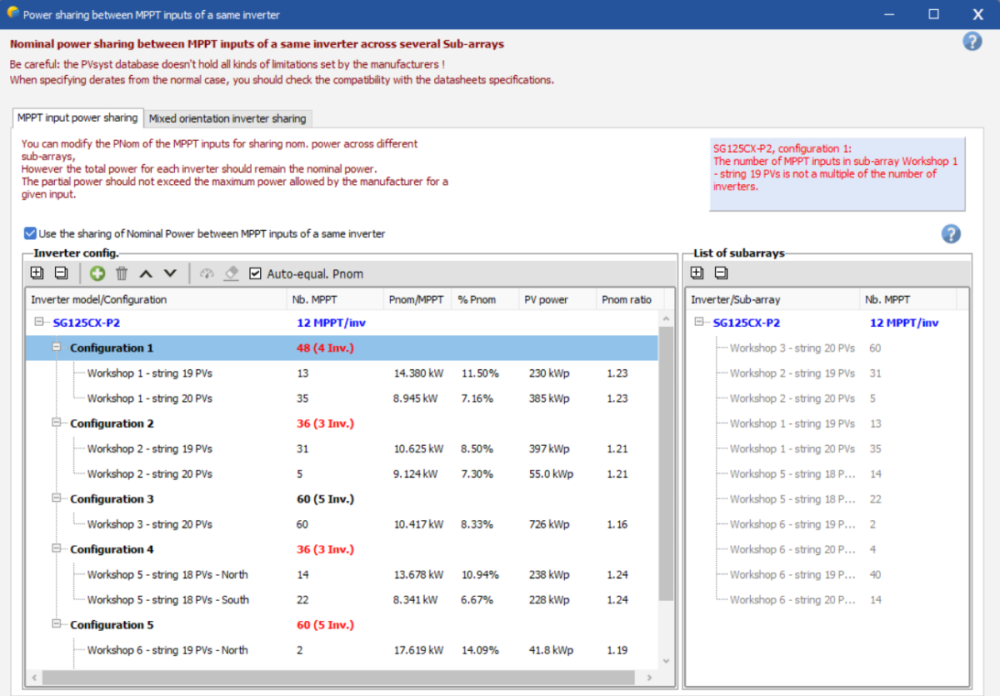
Task: Click the Pnom ratio column header
Action: tap(626, 299)
